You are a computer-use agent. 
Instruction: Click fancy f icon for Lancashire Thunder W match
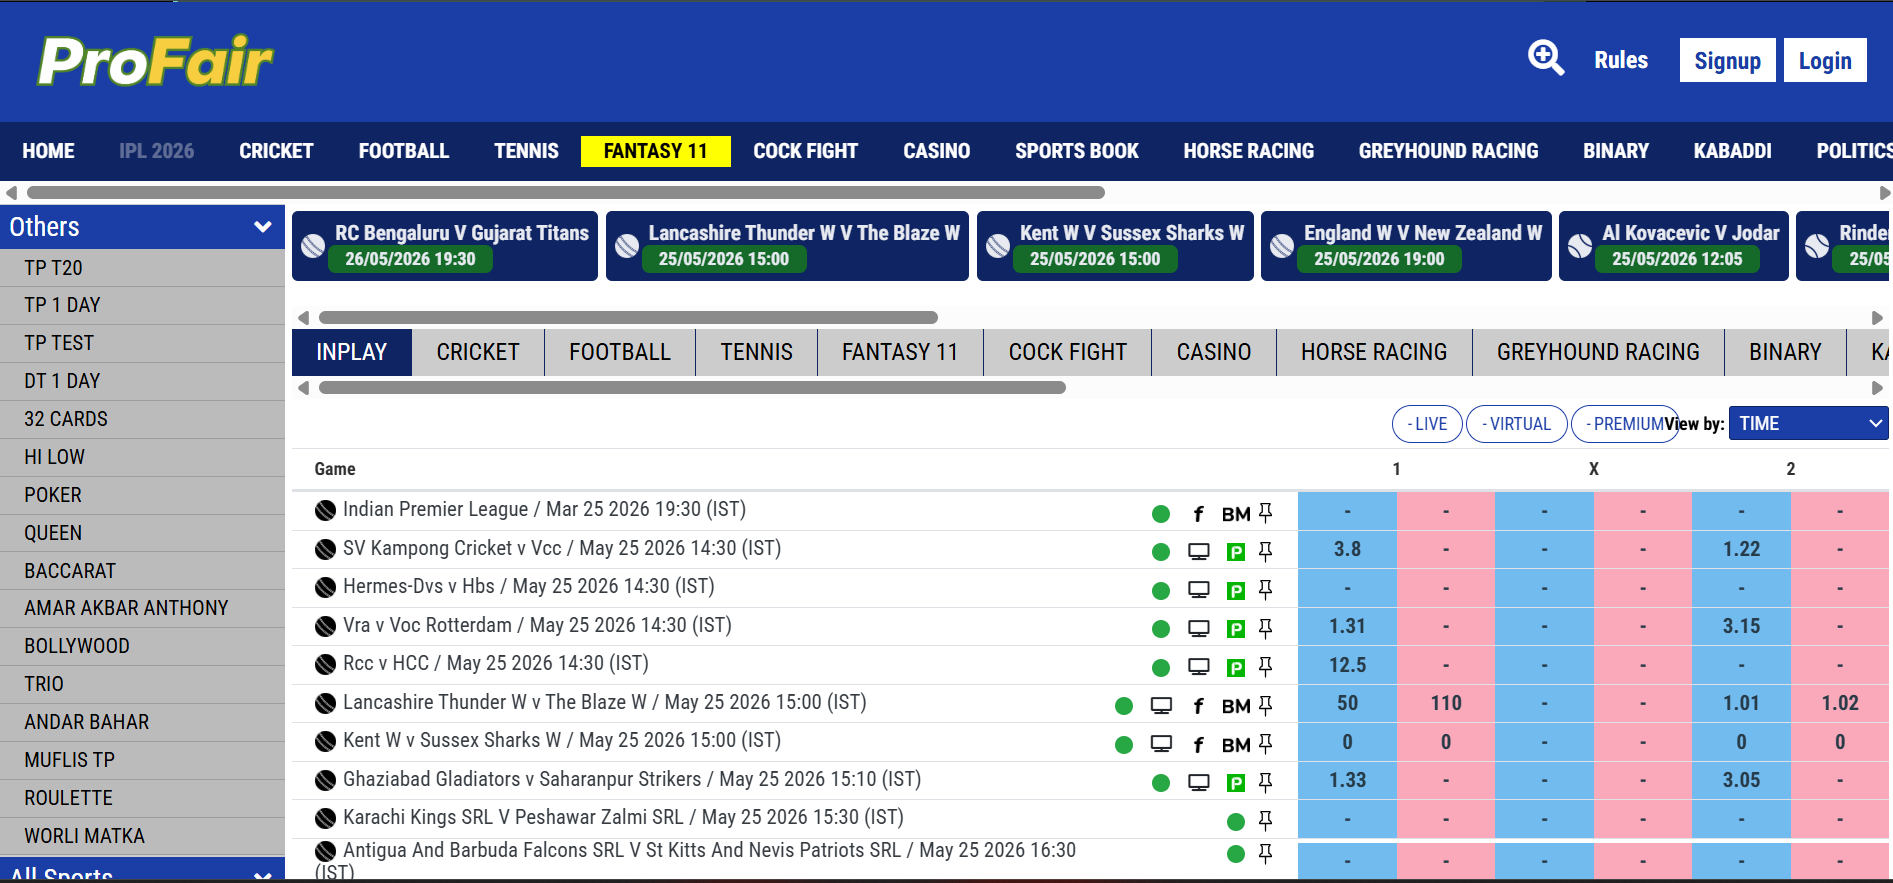tap(1198, 706)
